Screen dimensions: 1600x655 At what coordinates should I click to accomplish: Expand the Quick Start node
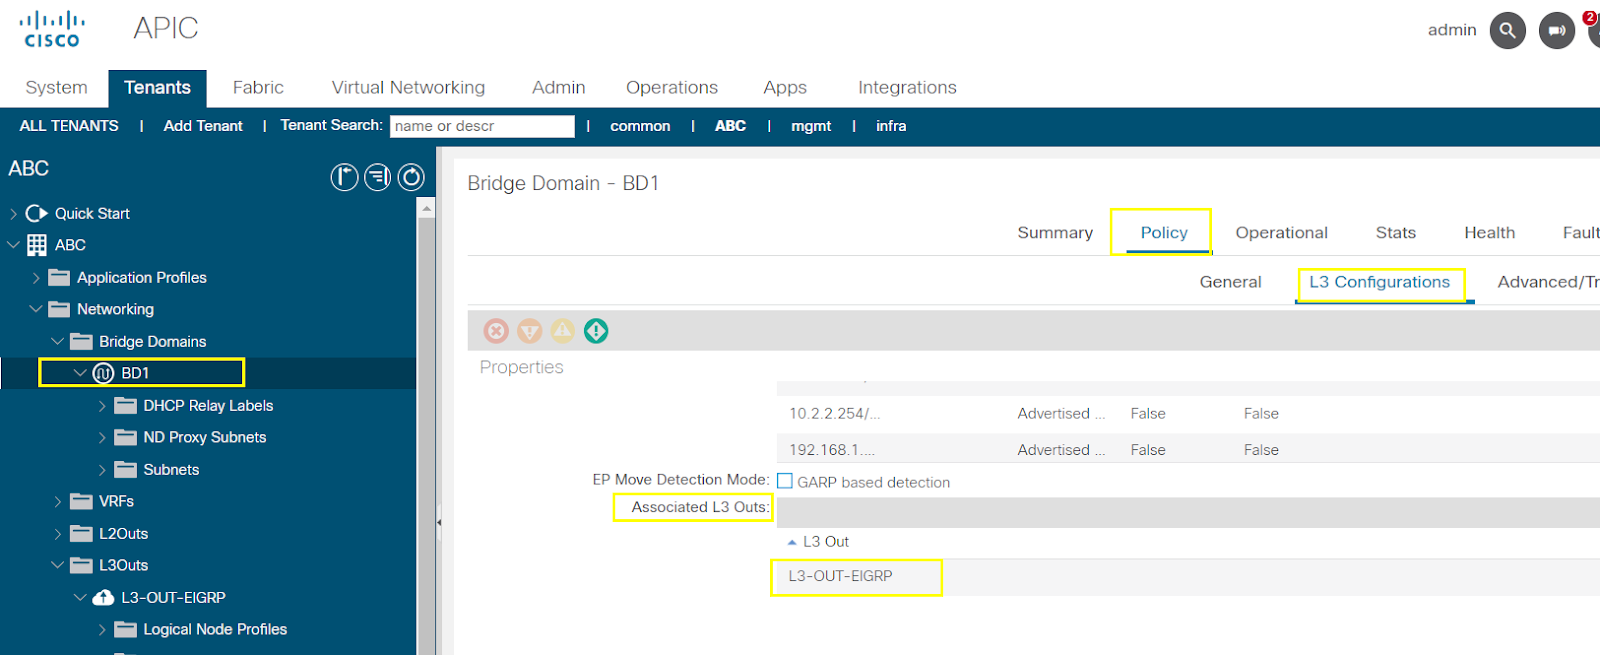[x=13, y=213]
